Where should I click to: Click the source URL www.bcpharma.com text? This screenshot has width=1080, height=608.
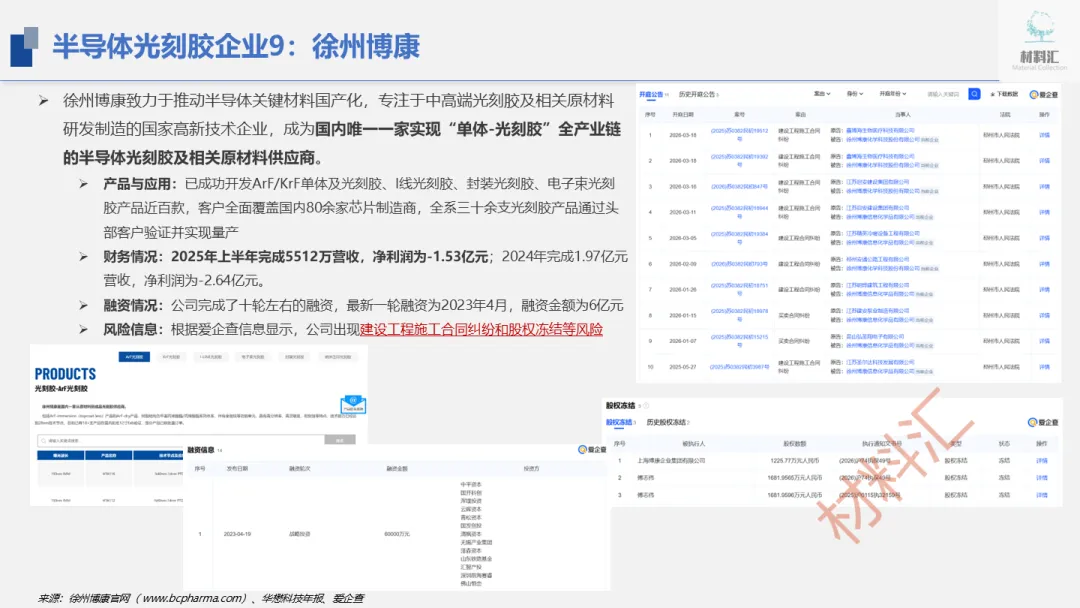click(x=194, y=598)
